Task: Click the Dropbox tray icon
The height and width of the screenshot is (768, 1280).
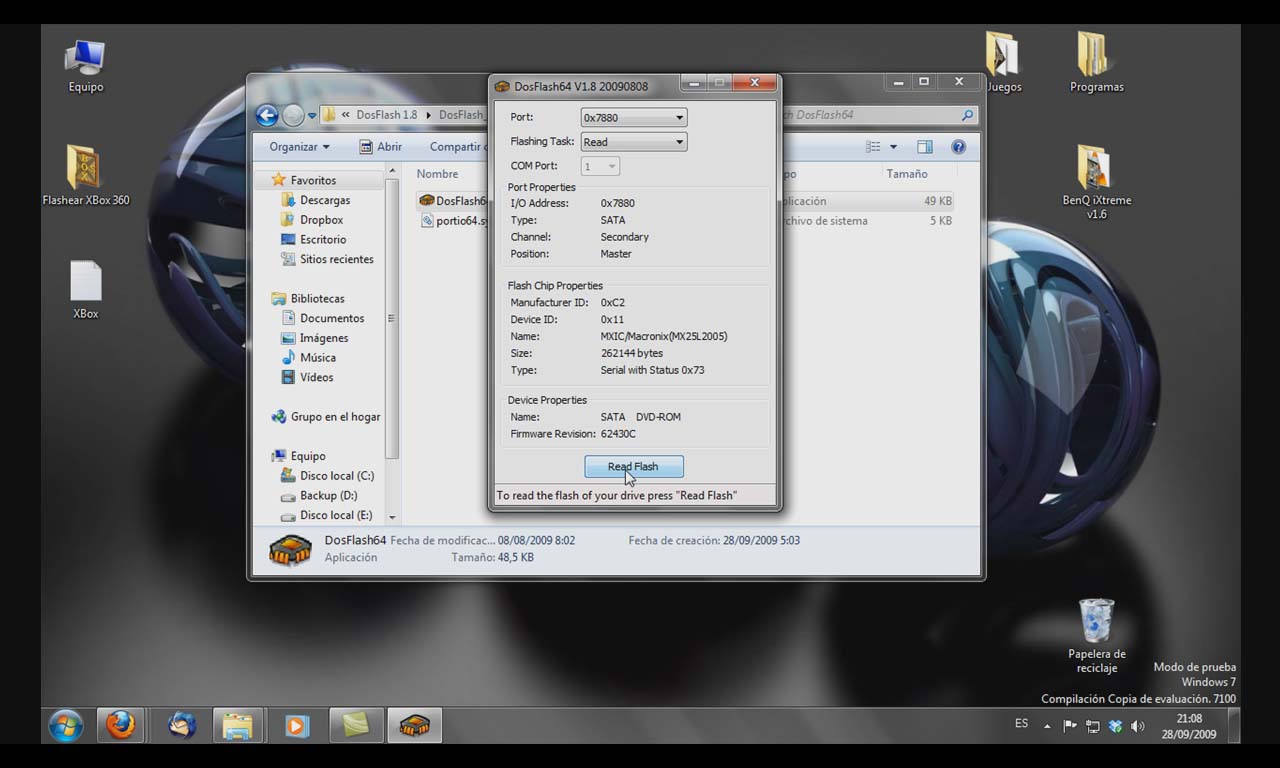Action: click(x=1115, y=727)
